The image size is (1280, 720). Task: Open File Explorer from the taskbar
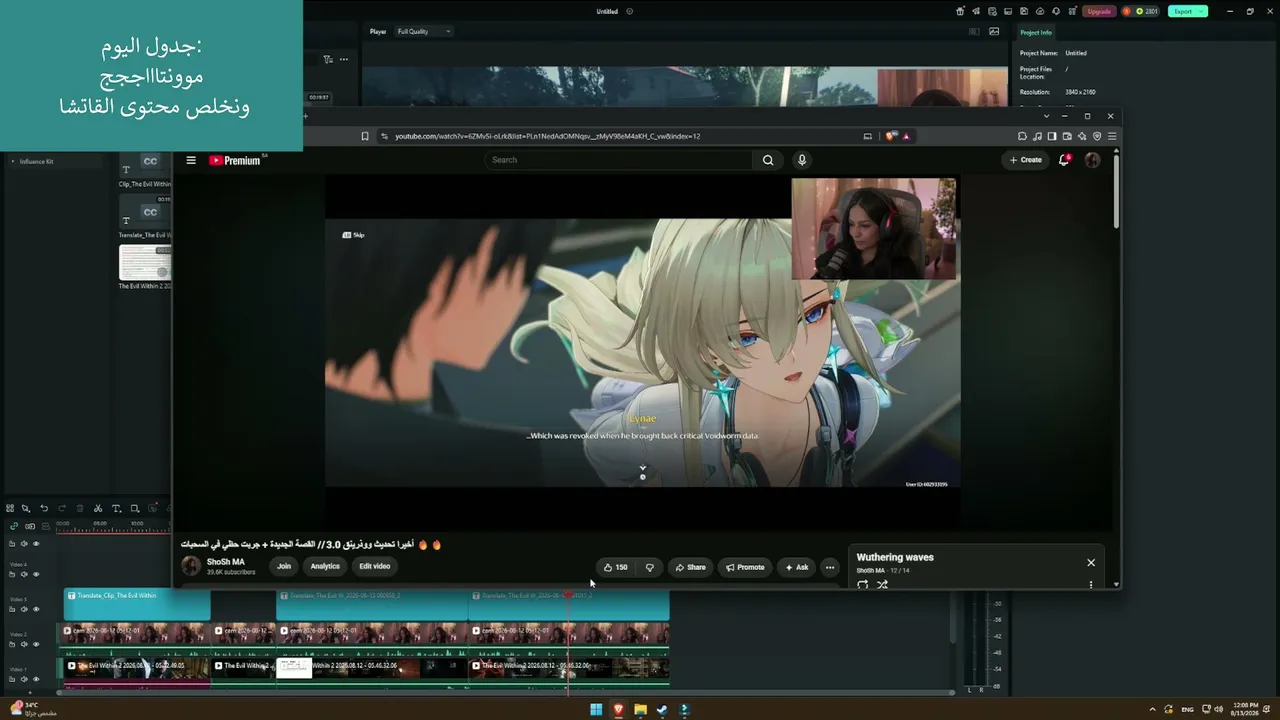(x=640, y=710)
